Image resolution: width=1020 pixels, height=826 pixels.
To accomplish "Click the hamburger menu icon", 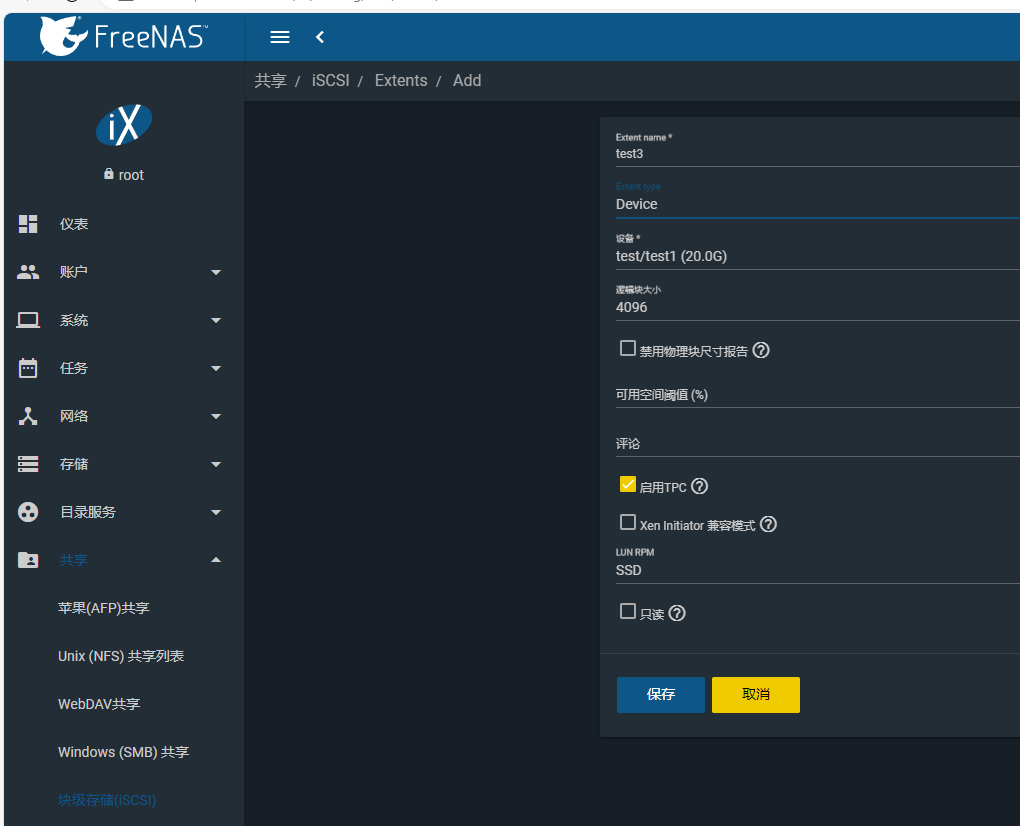I will 279,37.
